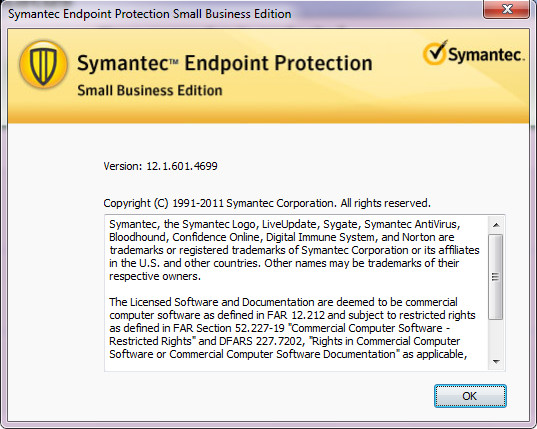Click the DFARS 227.7202 text line

click(285, 341)
